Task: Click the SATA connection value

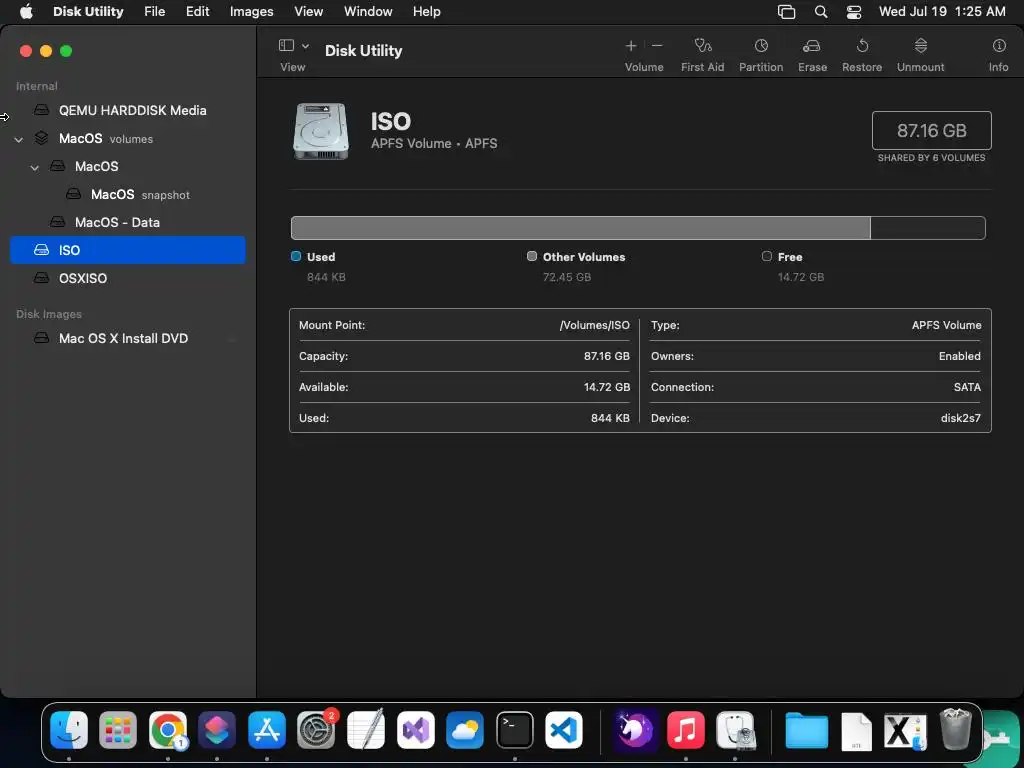Action: [x=967, y=387]
